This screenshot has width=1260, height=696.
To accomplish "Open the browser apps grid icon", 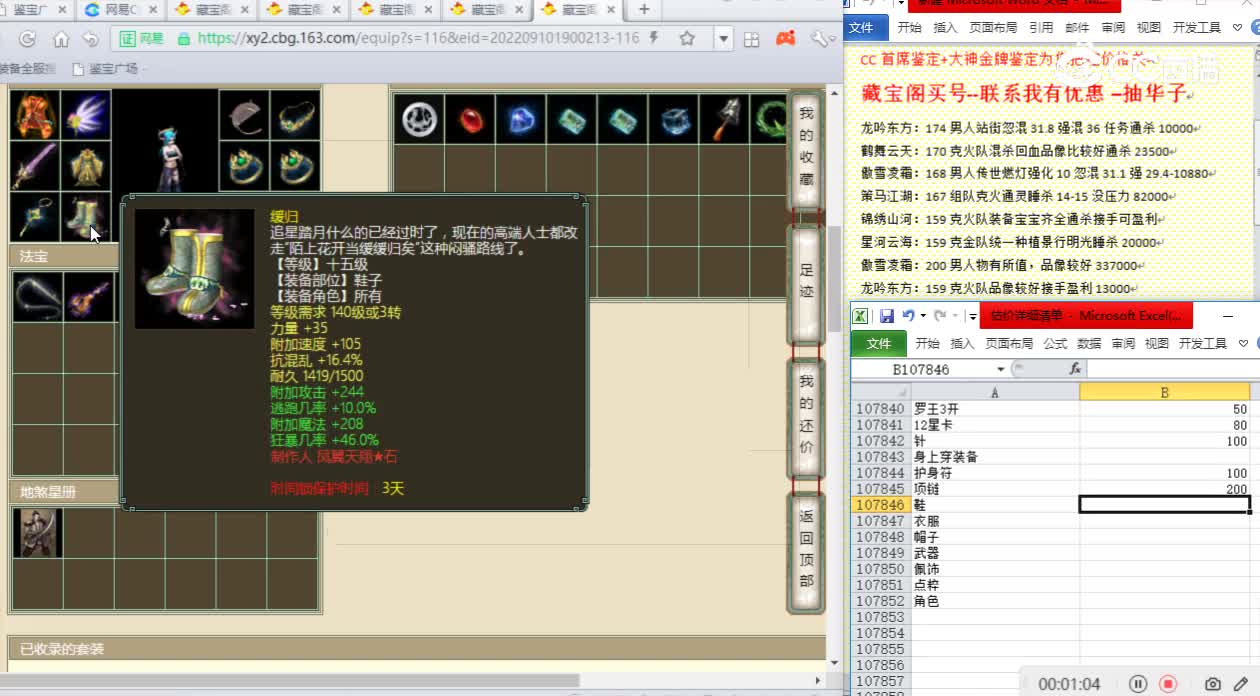I will tap(752, 39).
